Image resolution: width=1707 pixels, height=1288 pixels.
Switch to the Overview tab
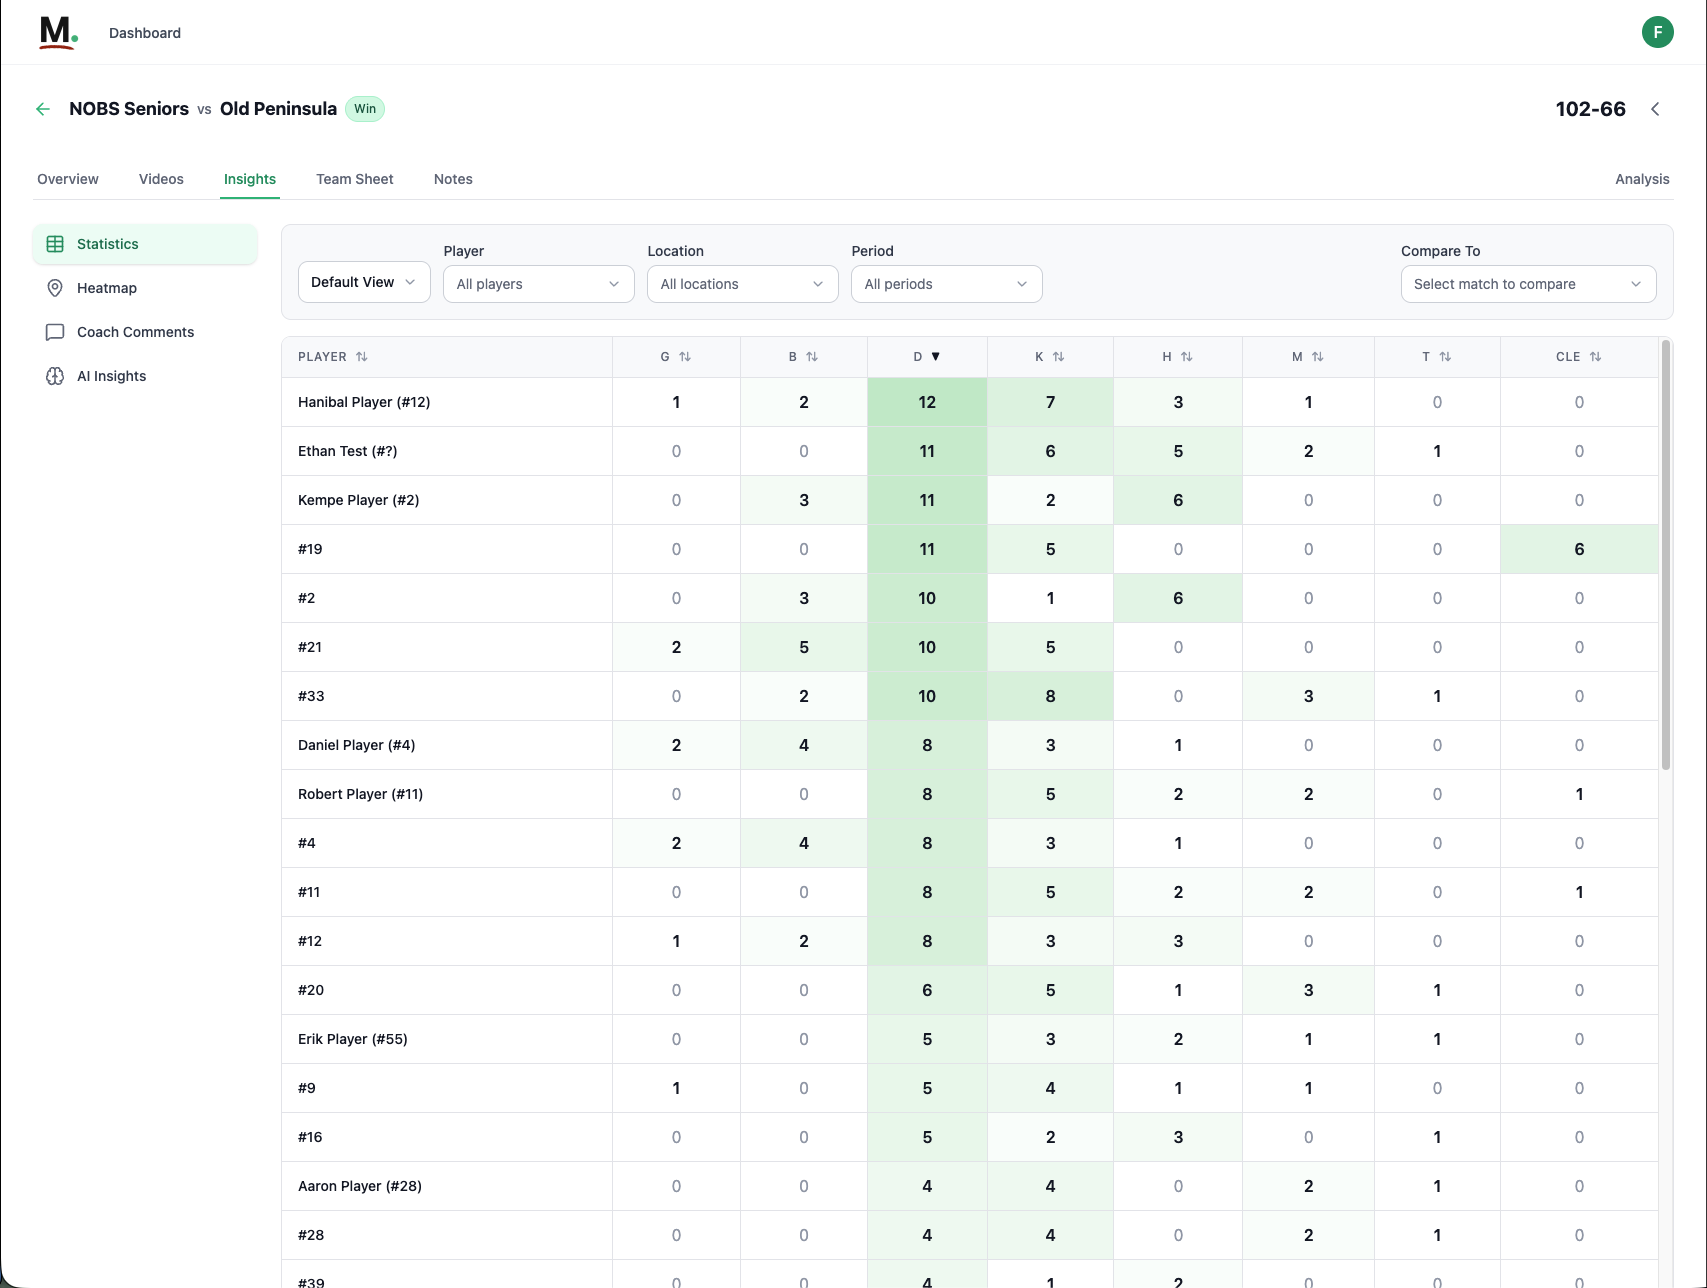[67, 179]
